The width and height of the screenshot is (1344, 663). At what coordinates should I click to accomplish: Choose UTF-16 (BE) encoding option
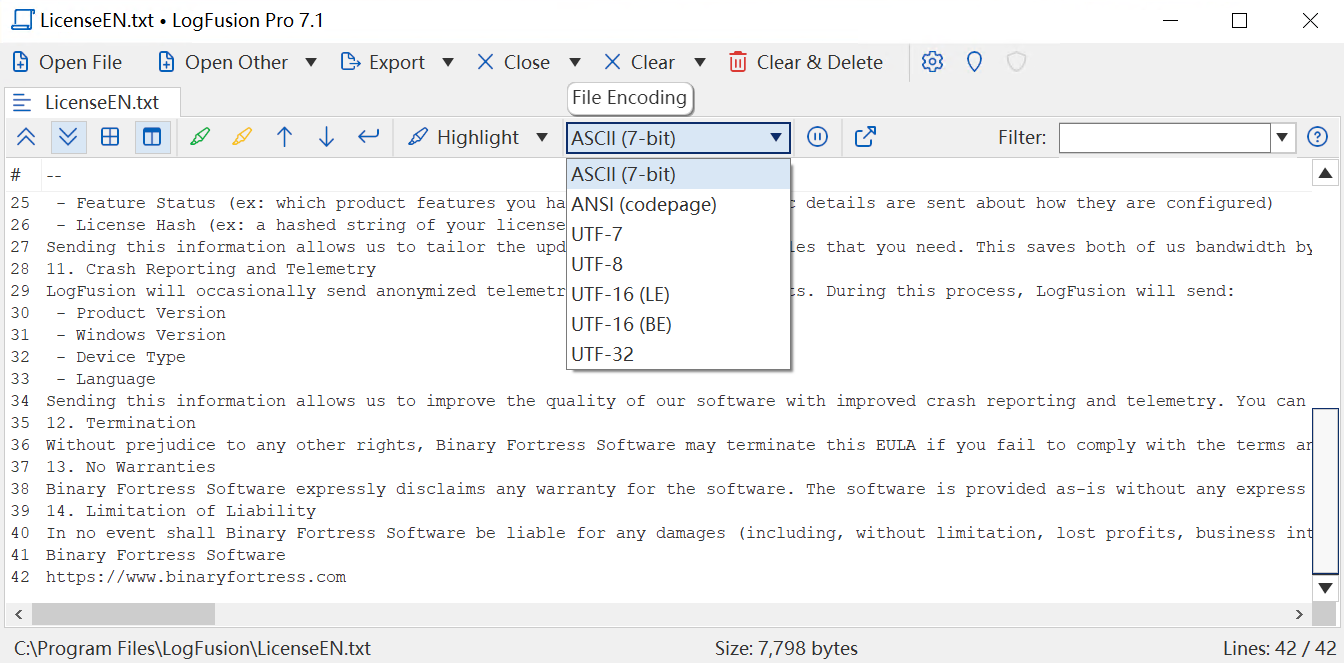point(678,324)
